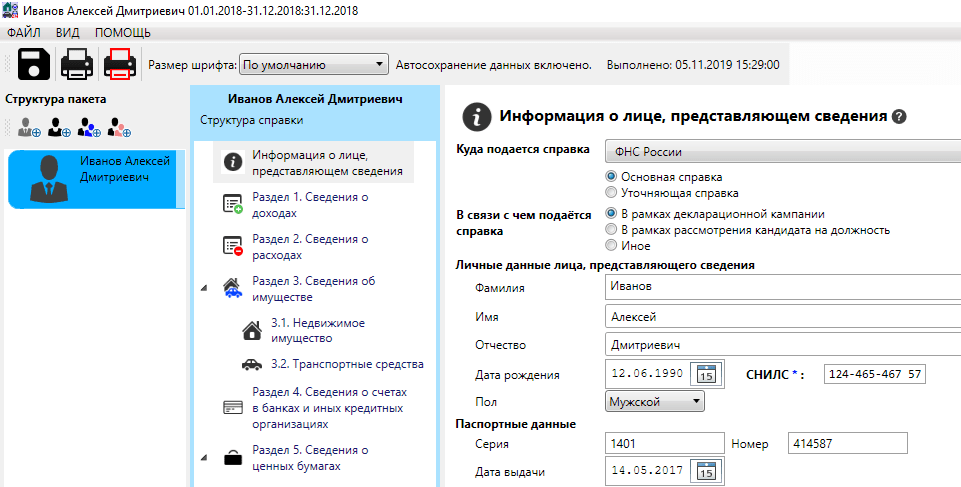Select Уточняющая справка radio button

pyautogui.click(x=610, y=192)
